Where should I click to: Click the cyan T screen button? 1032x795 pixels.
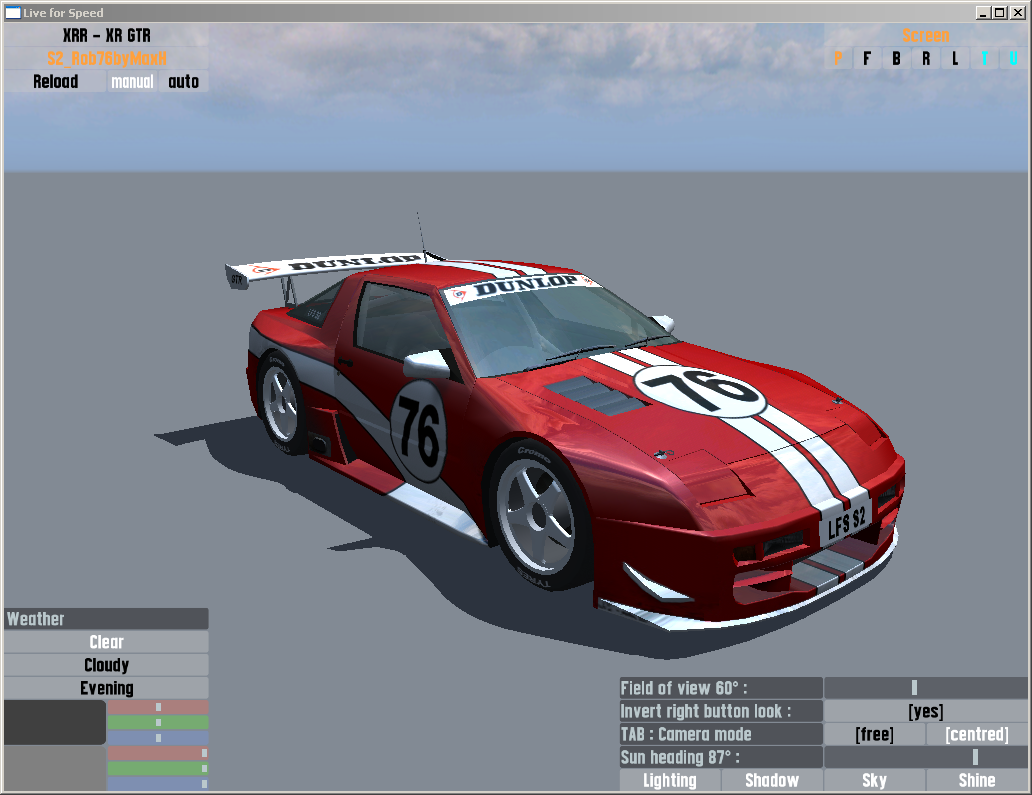tap(985, 59)
